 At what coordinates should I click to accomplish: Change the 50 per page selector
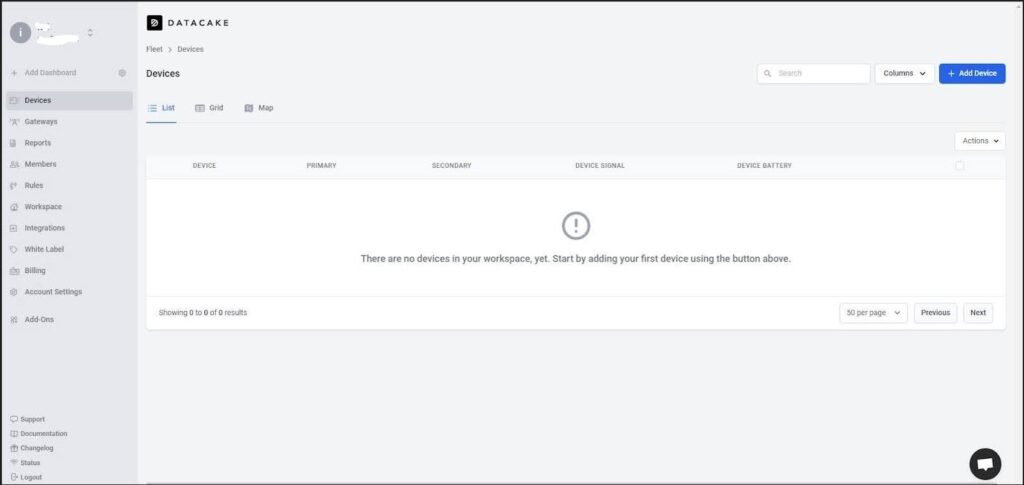[x=873, y=313]
